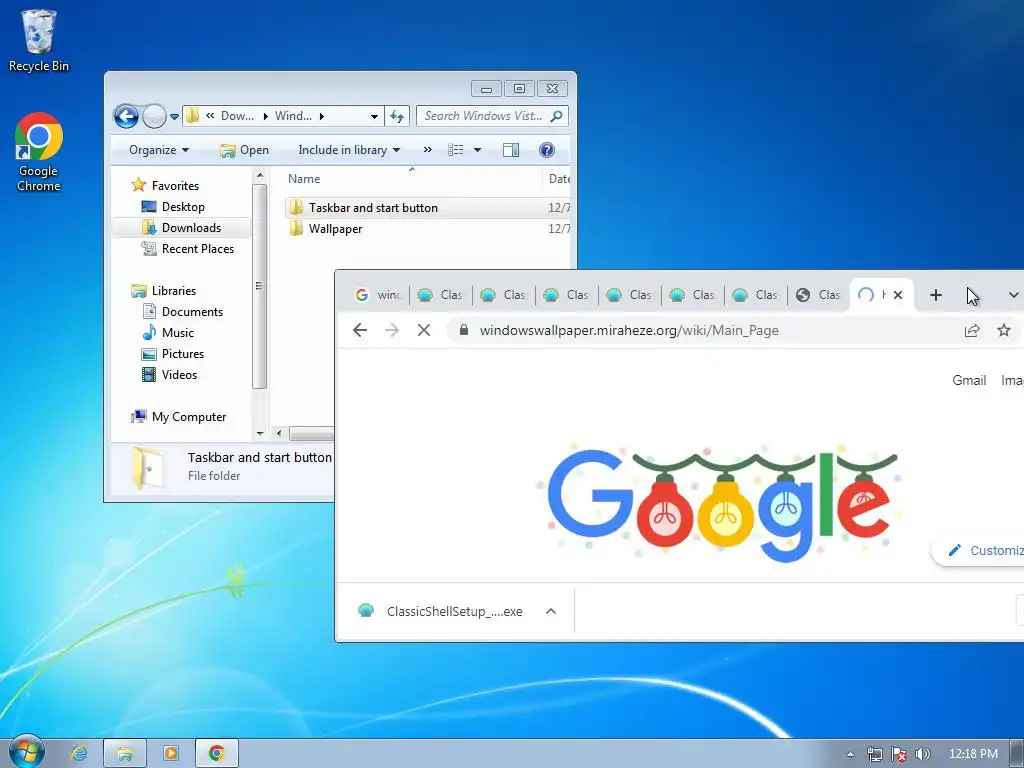The image size is (1024, 768).
Task: Open Windows Media Player from taskbar
Action: pos(170,754)
